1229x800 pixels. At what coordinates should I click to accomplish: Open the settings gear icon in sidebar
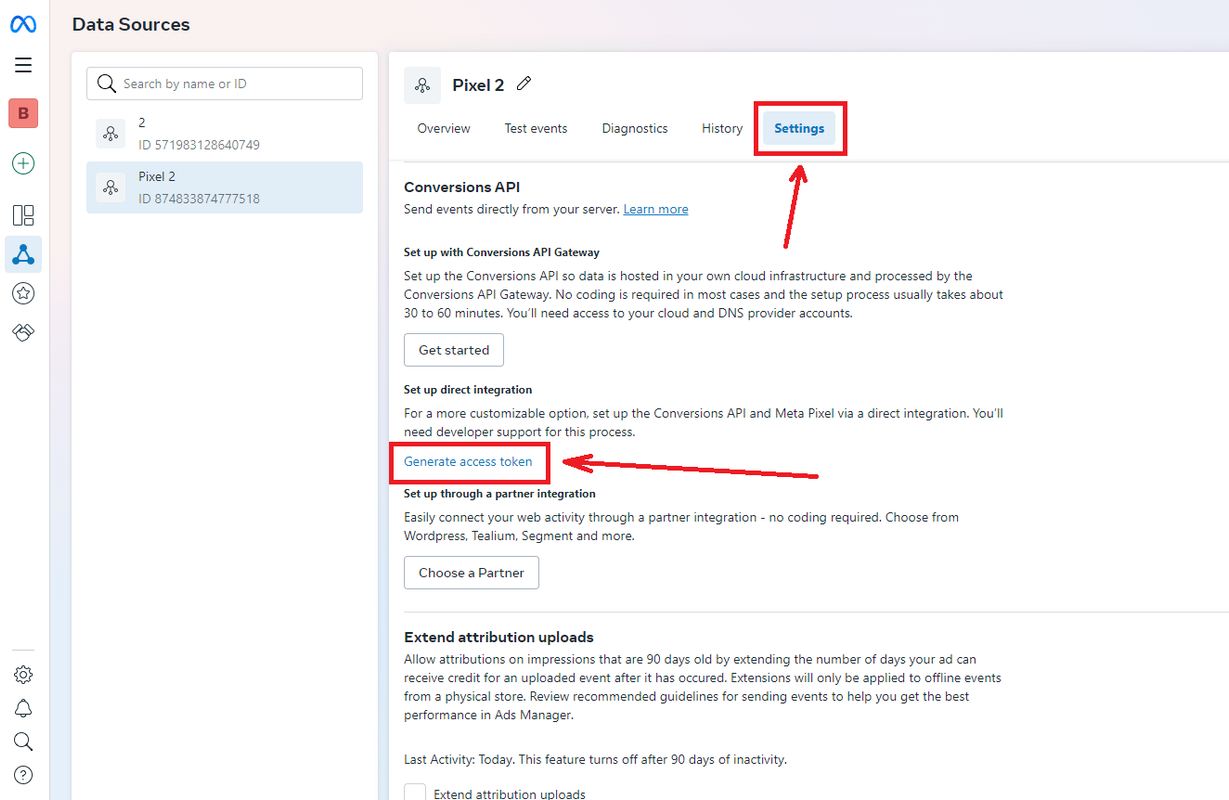click(x=23, y=675)
